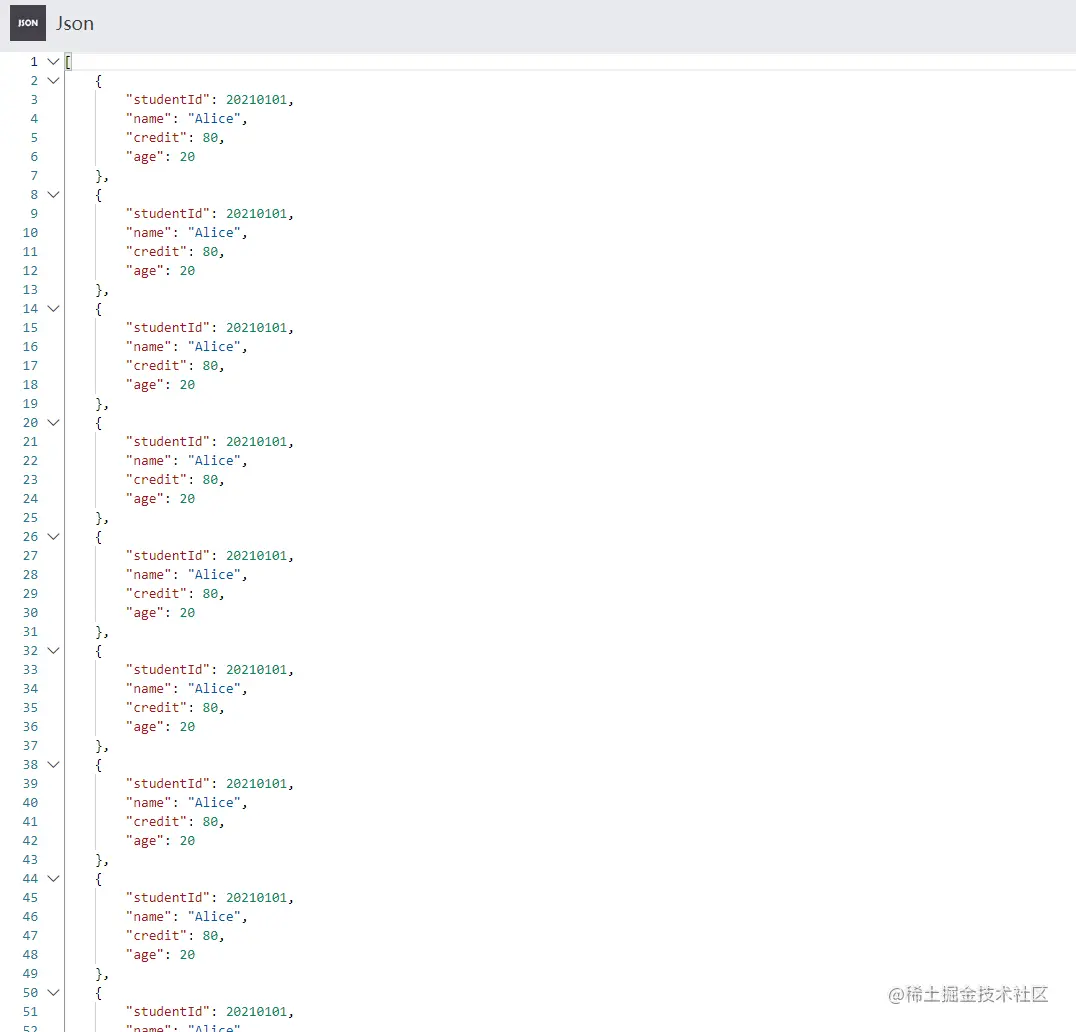This screenshot has height=1032, width=1076.
Task: Click "studentId" key on line 33
Action: (x=167, y=669)
